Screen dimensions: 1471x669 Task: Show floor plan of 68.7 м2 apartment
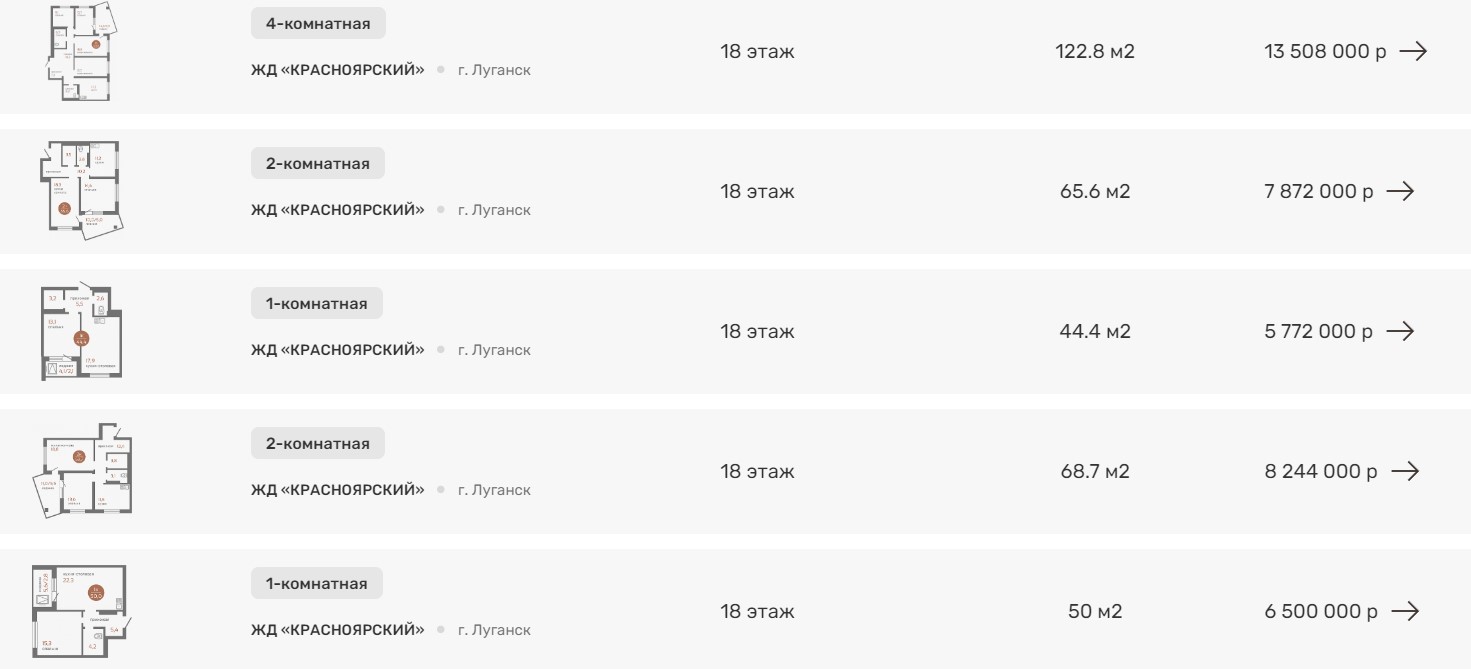click(85, 471)
